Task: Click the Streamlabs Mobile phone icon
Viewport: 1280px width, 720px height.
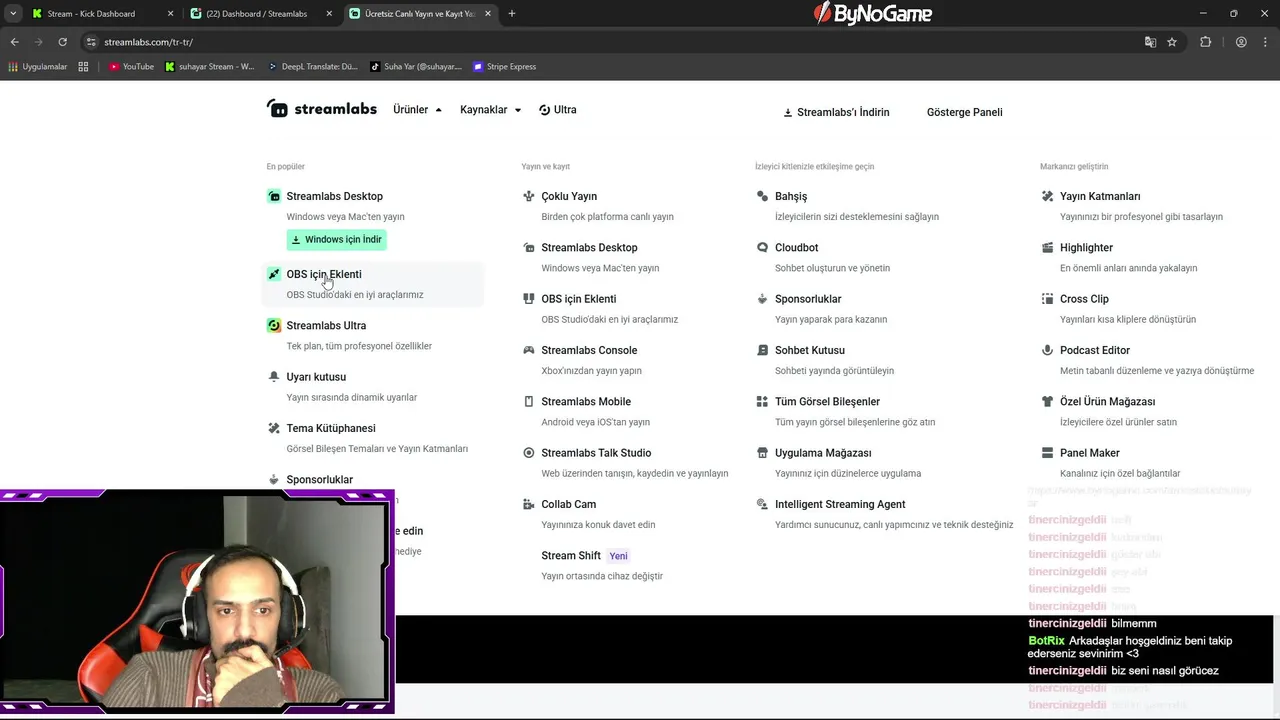Action: [x=529, y=402]
